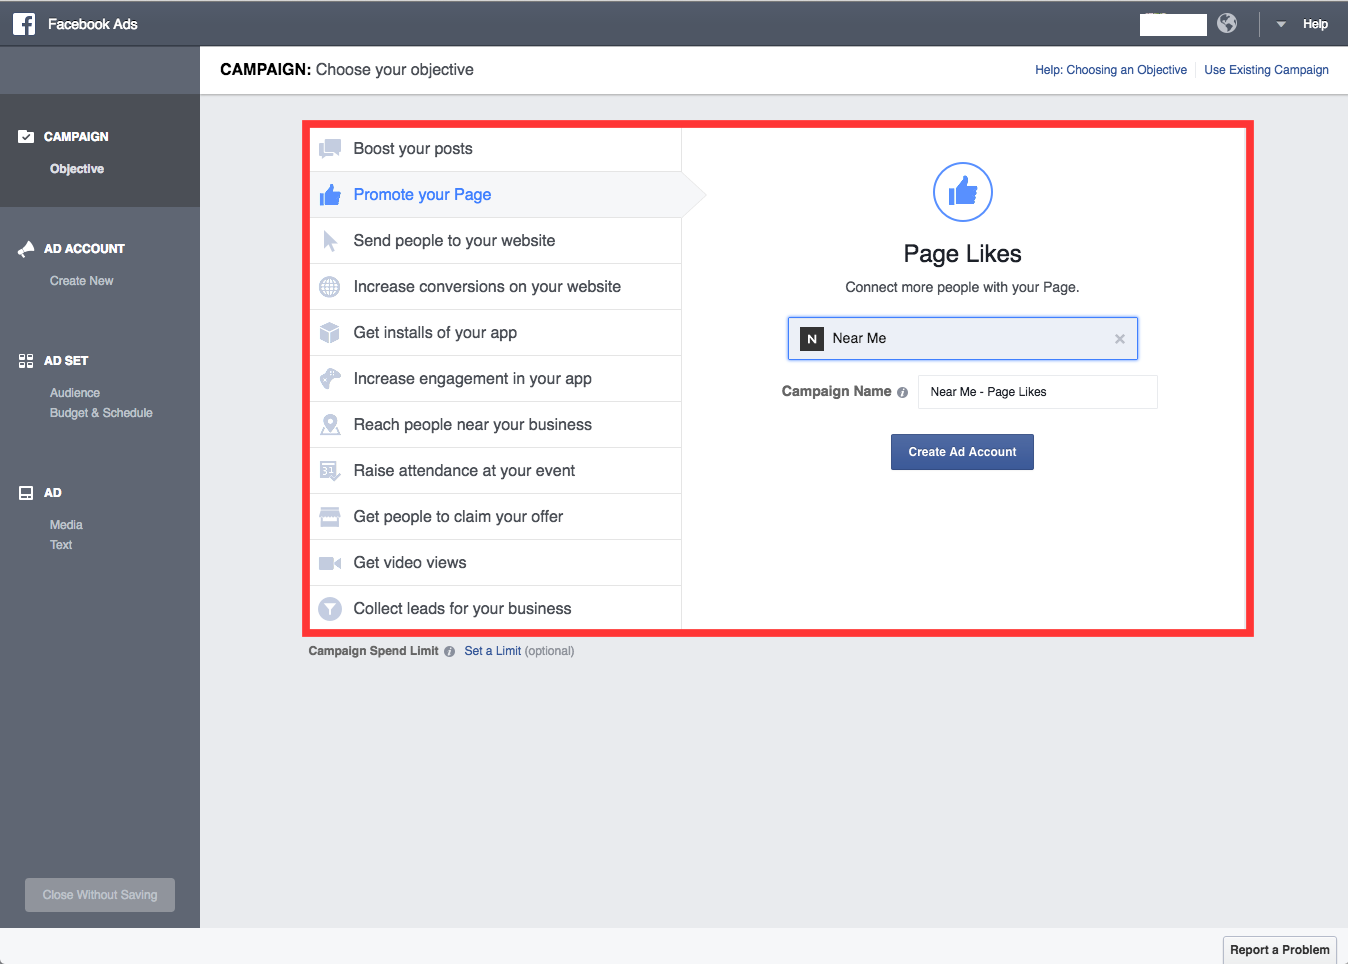The height and width of the screenshot is (964, 1348).
Task: Click the Campaign Name info icon
Action: [902, 393]
